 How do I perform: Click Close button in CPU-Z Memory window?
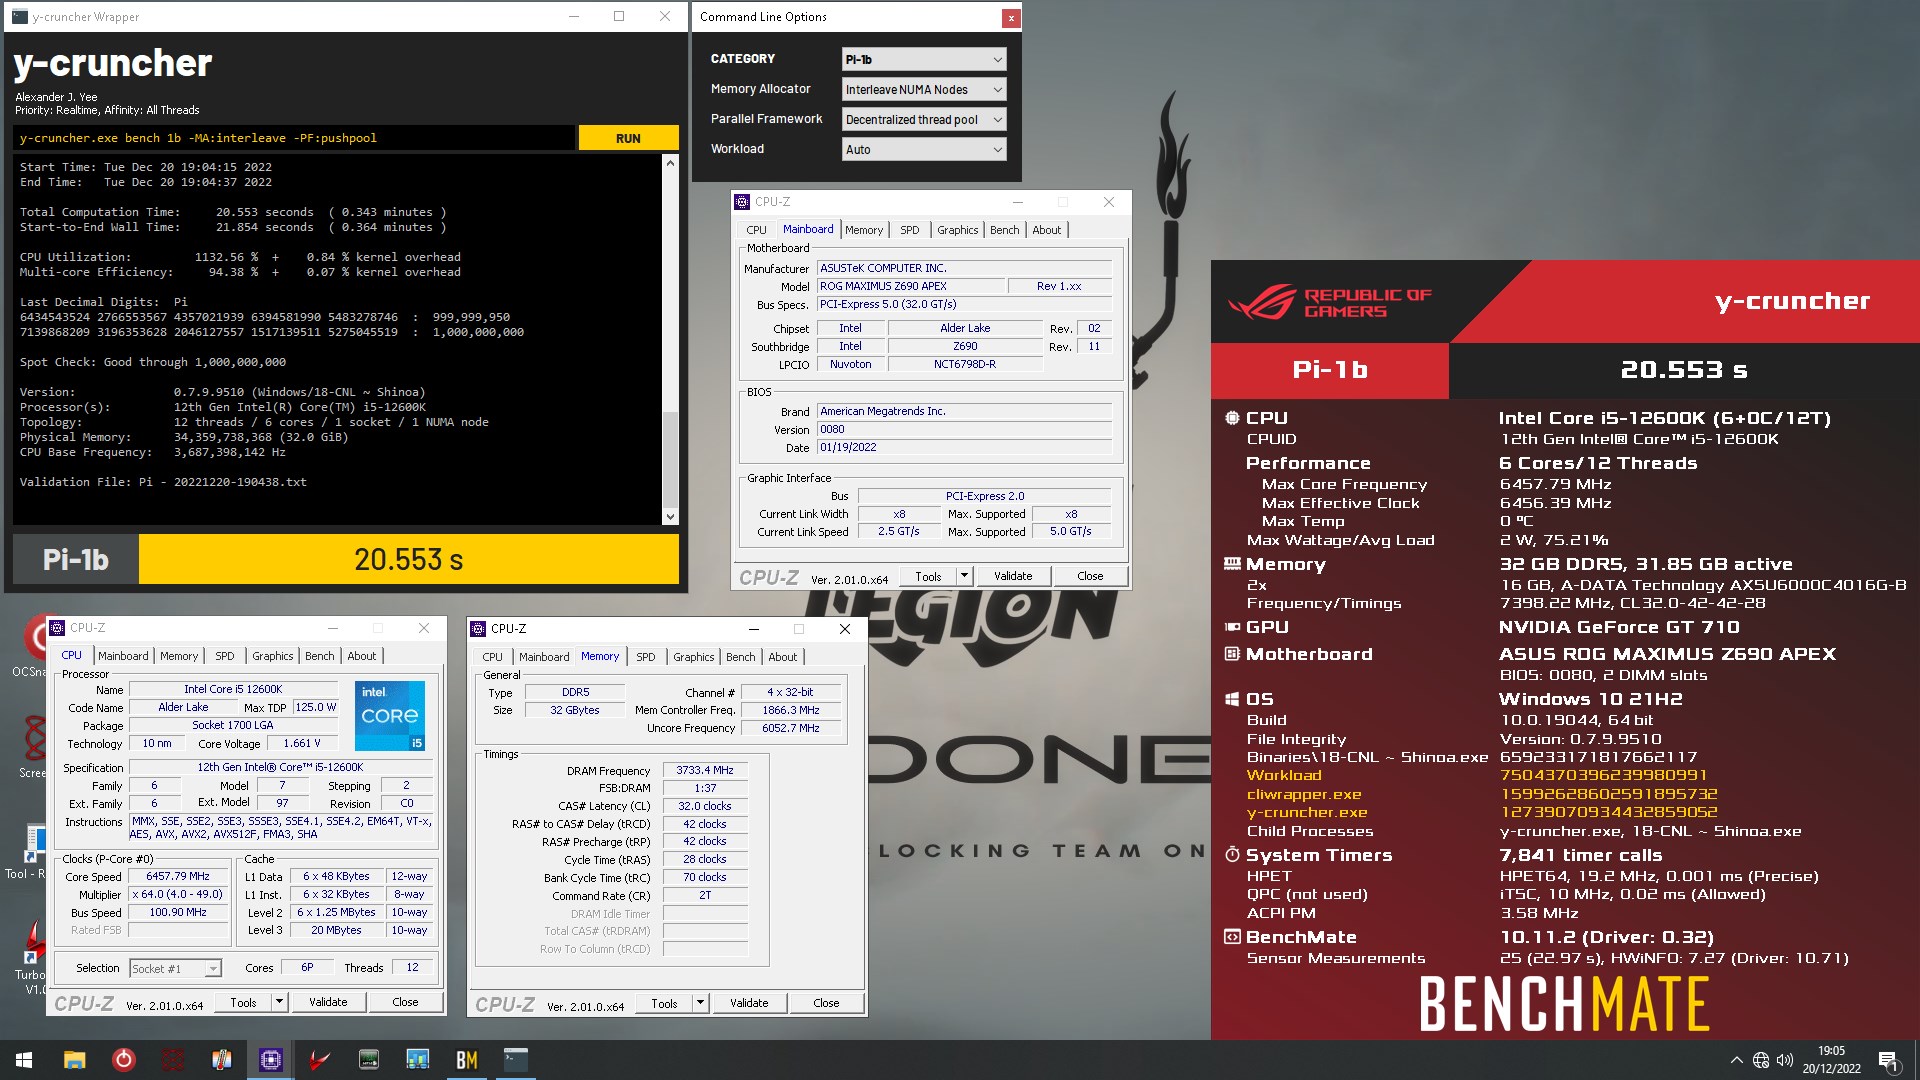pyautogui.click(x=826, y=1003)
